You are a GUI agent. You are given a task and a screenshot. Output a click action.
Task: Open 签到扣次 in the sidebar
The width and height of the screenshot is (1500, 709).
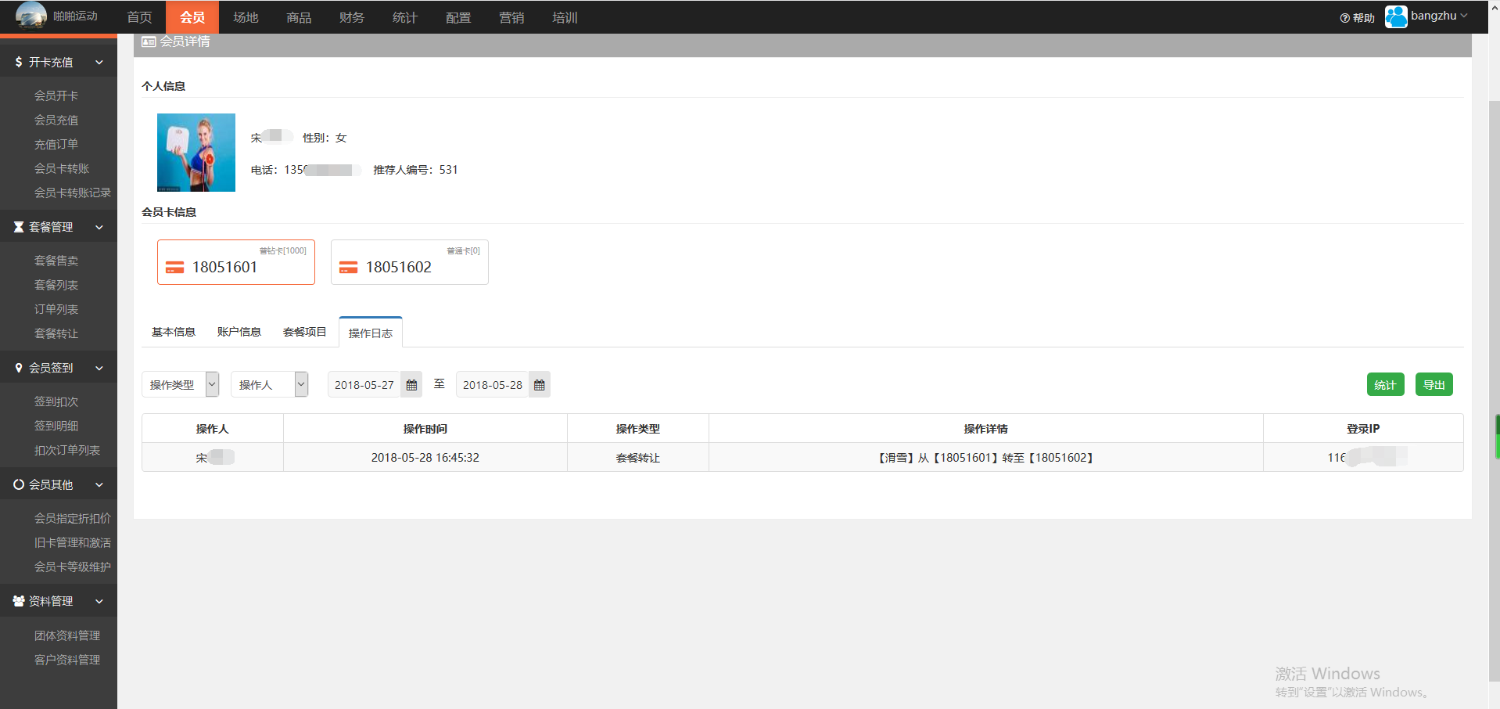[56, 402]
